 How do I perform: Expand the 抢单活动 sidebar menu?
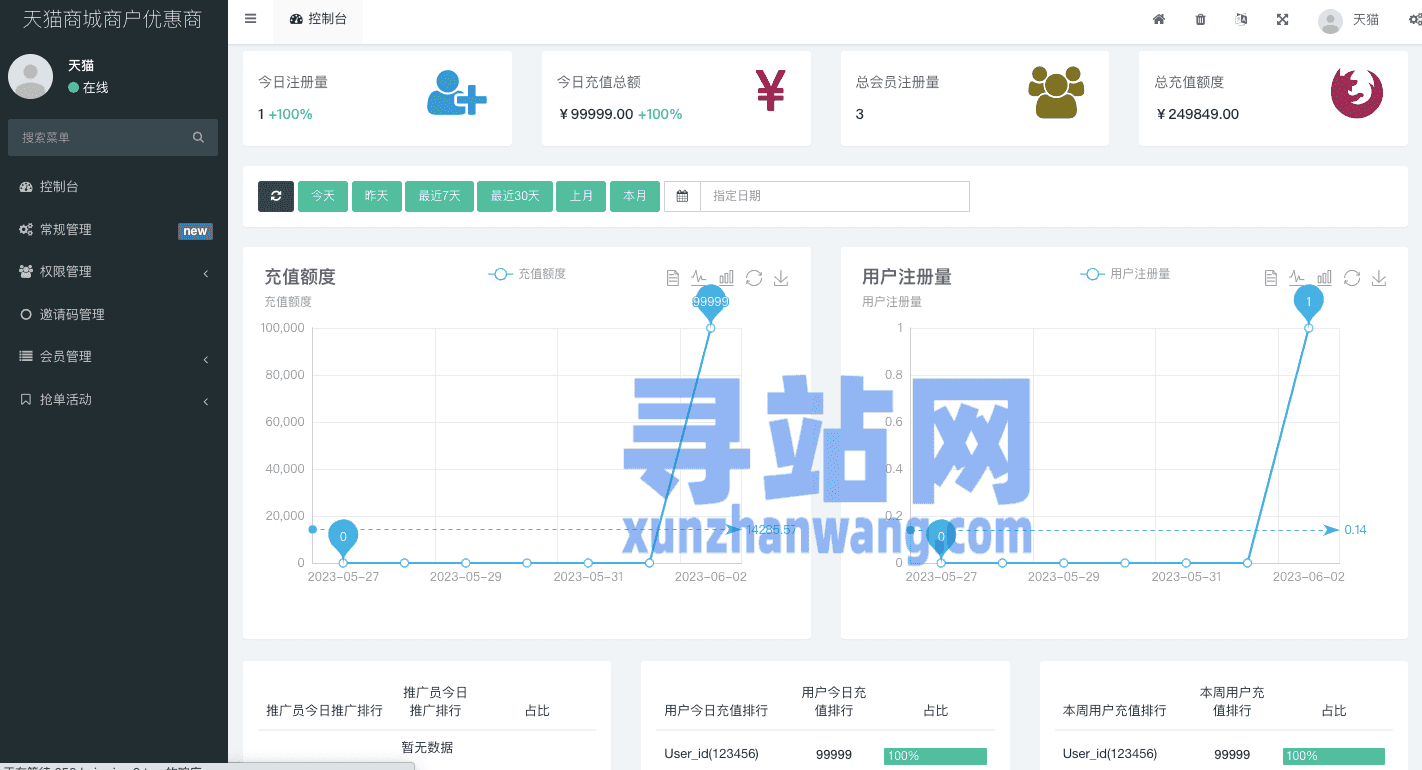[x=113, y=400]
